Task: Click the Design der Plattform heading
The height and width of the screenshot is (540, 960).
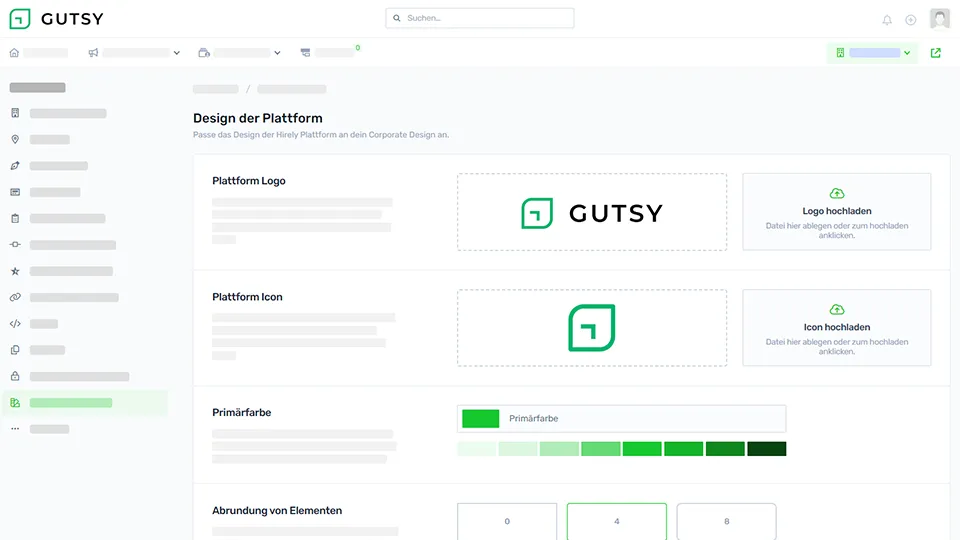Action: tap(258, 118)
